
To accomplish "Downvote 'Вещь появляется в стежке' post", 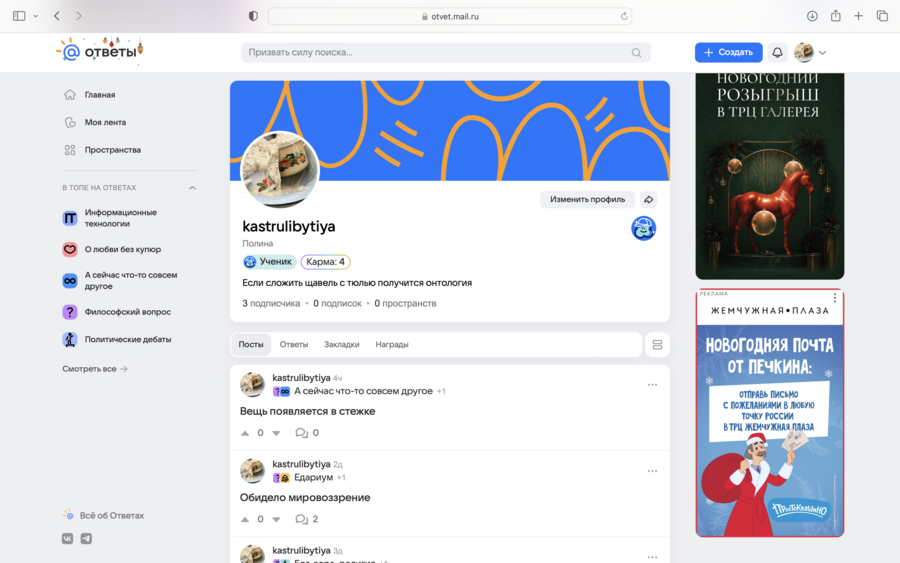I will pos(276,433).
